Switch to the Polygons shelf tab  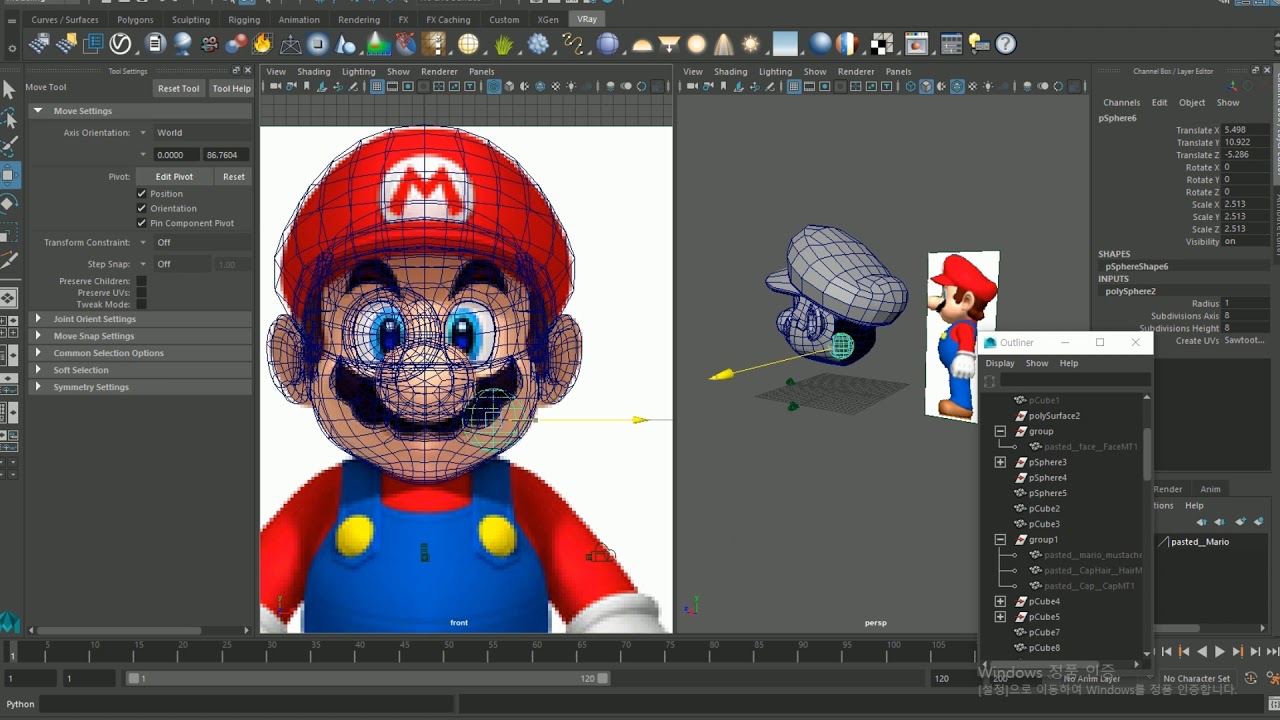(135, 20)
